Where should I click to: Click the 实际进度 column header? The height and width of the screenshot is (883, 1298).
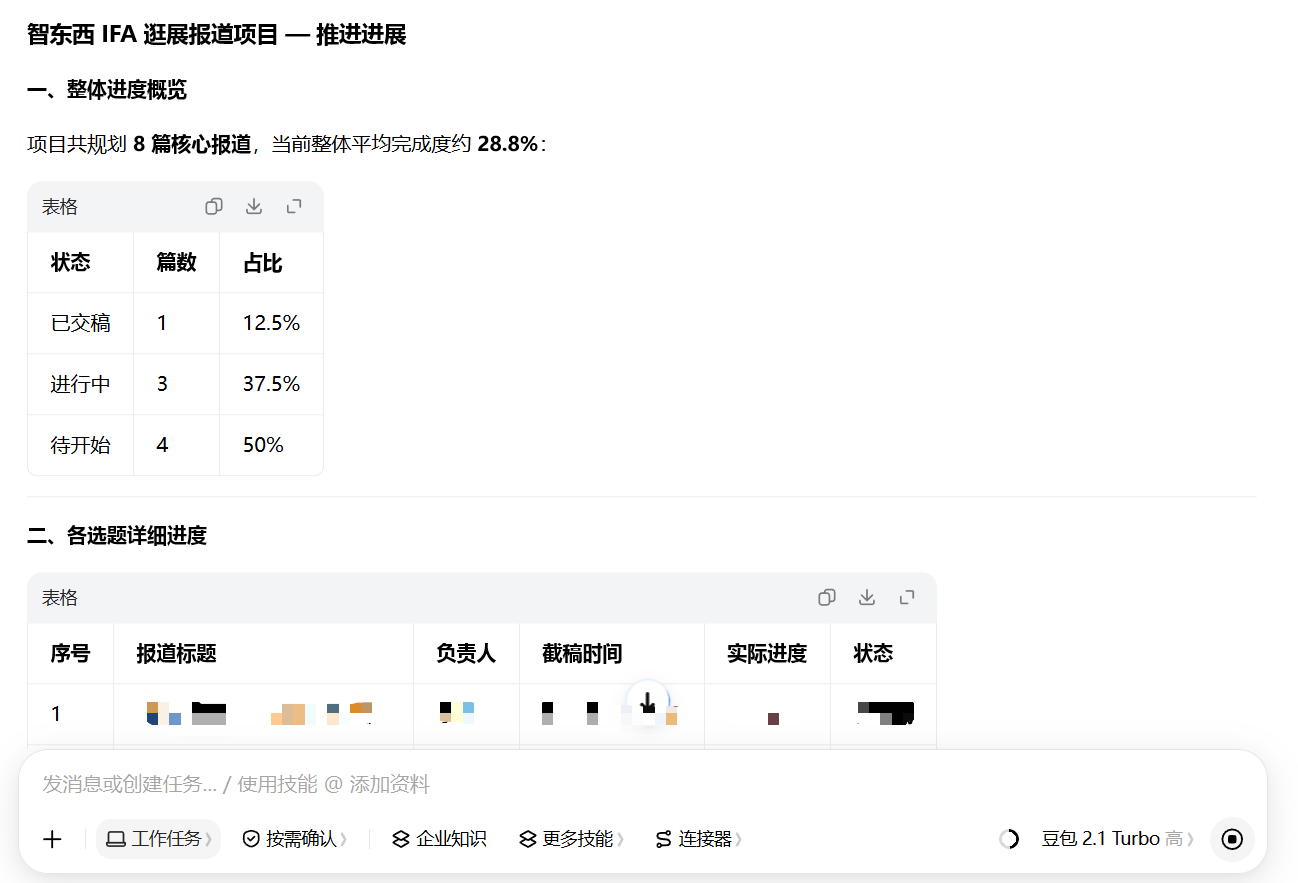point(767,653)
